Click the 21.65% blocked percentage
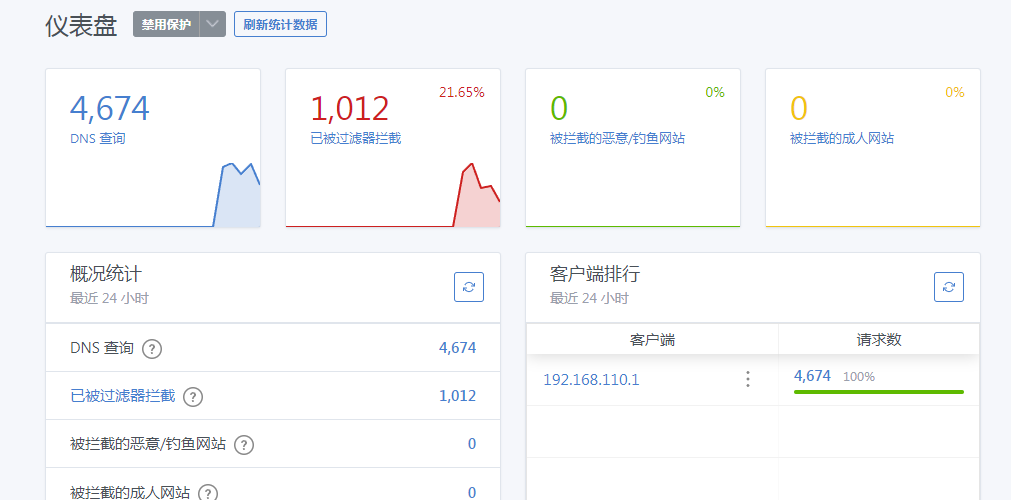The height and width of the screenshot is (500, 1011). (462, 92)
